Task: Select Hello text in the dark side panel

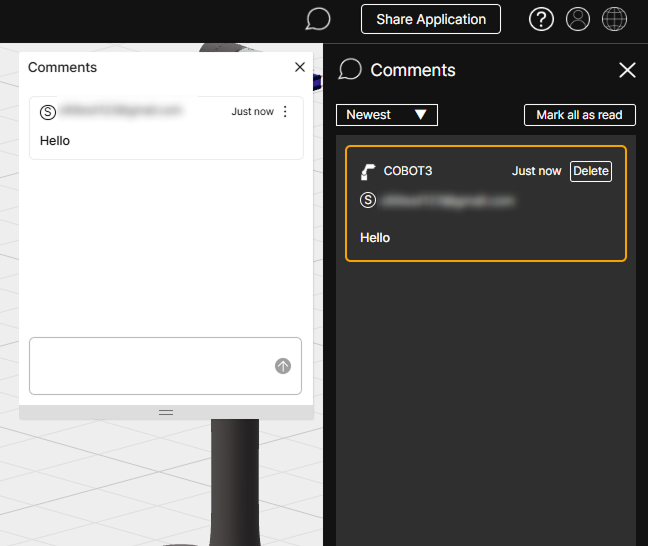Action: tap(375, 238)
